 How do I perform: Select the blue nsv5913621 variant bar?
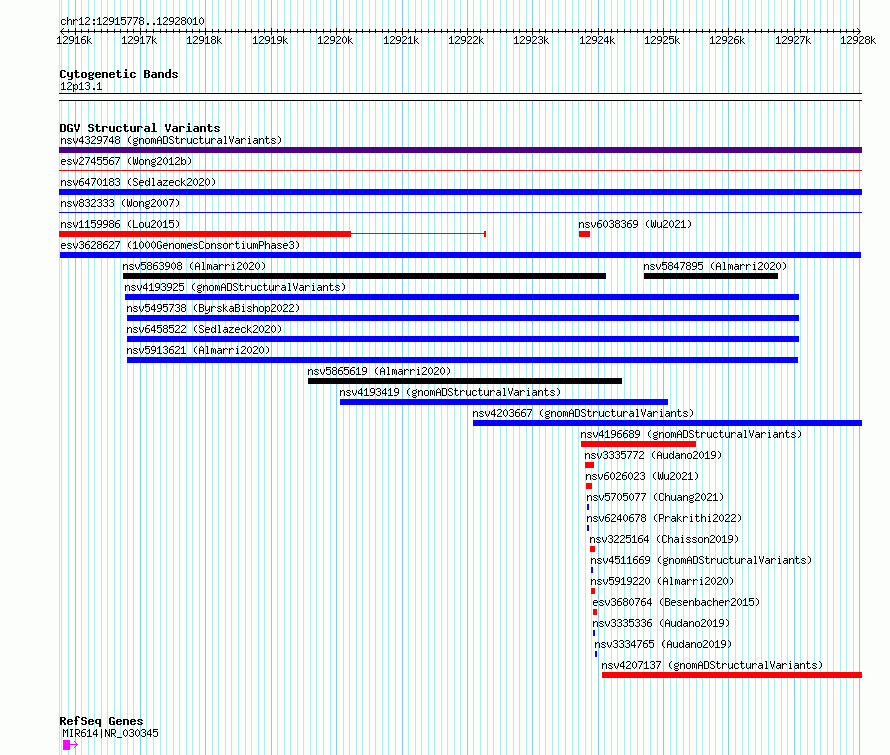pos(463,360)
